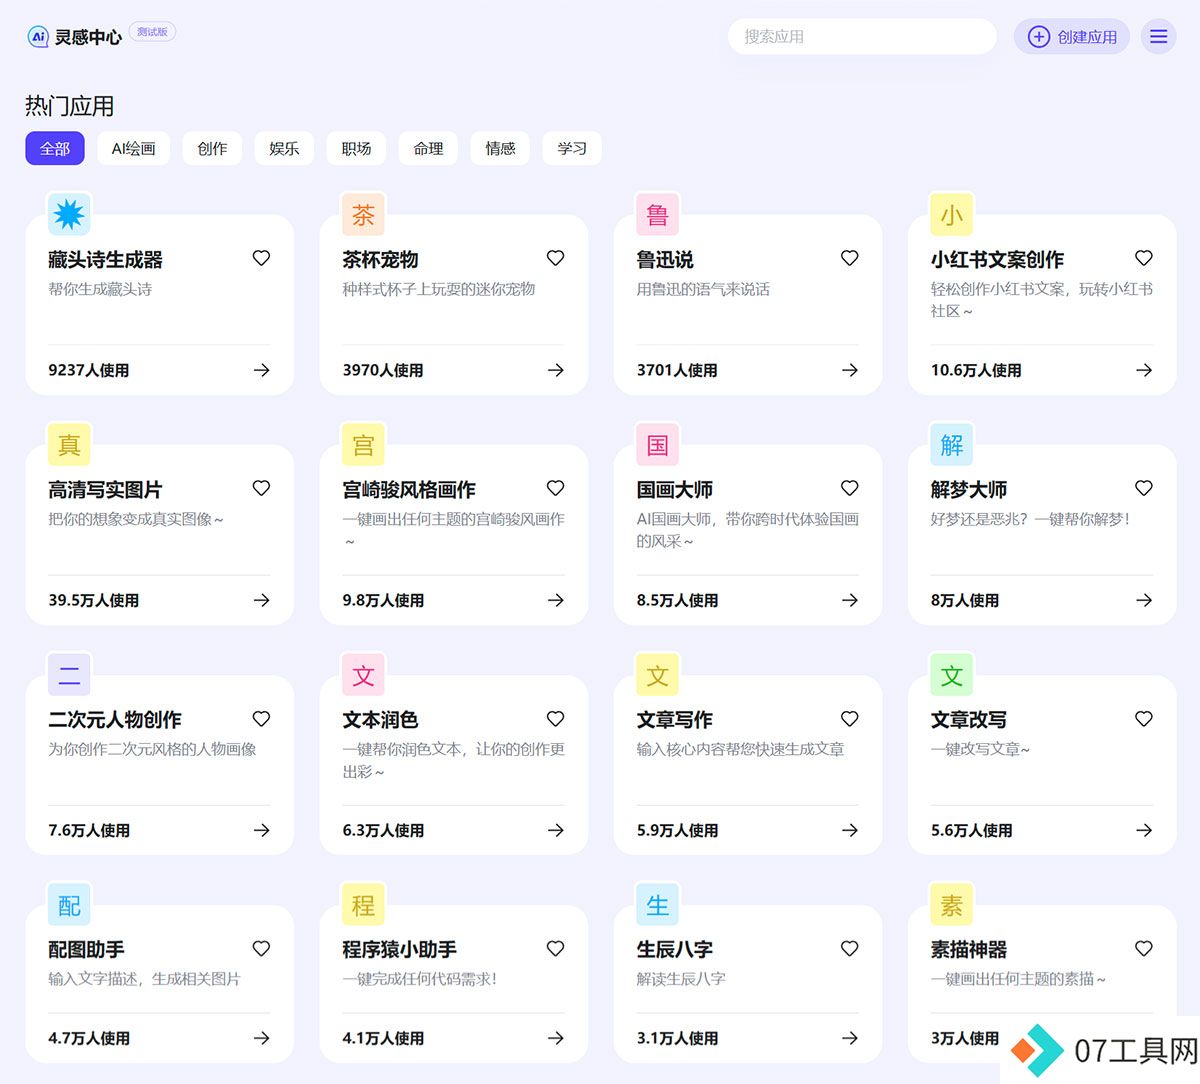
Task: Open the 文章改写 title link
Action: click(969, 720)
